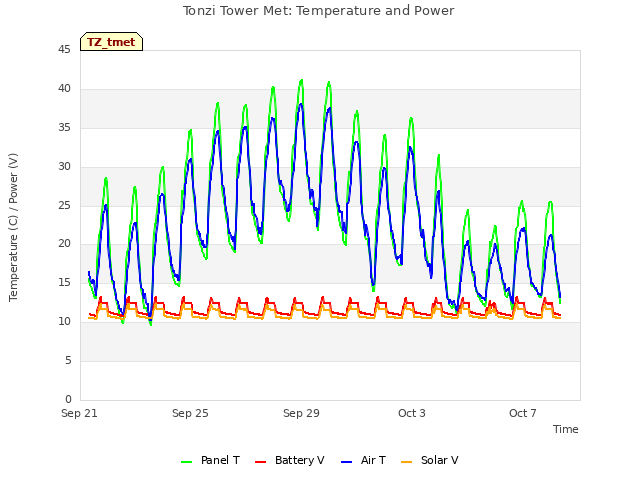Click the Sep 21 x-axis tick label
The height and width of the screenshot is (480, 640).
[79, 413]
